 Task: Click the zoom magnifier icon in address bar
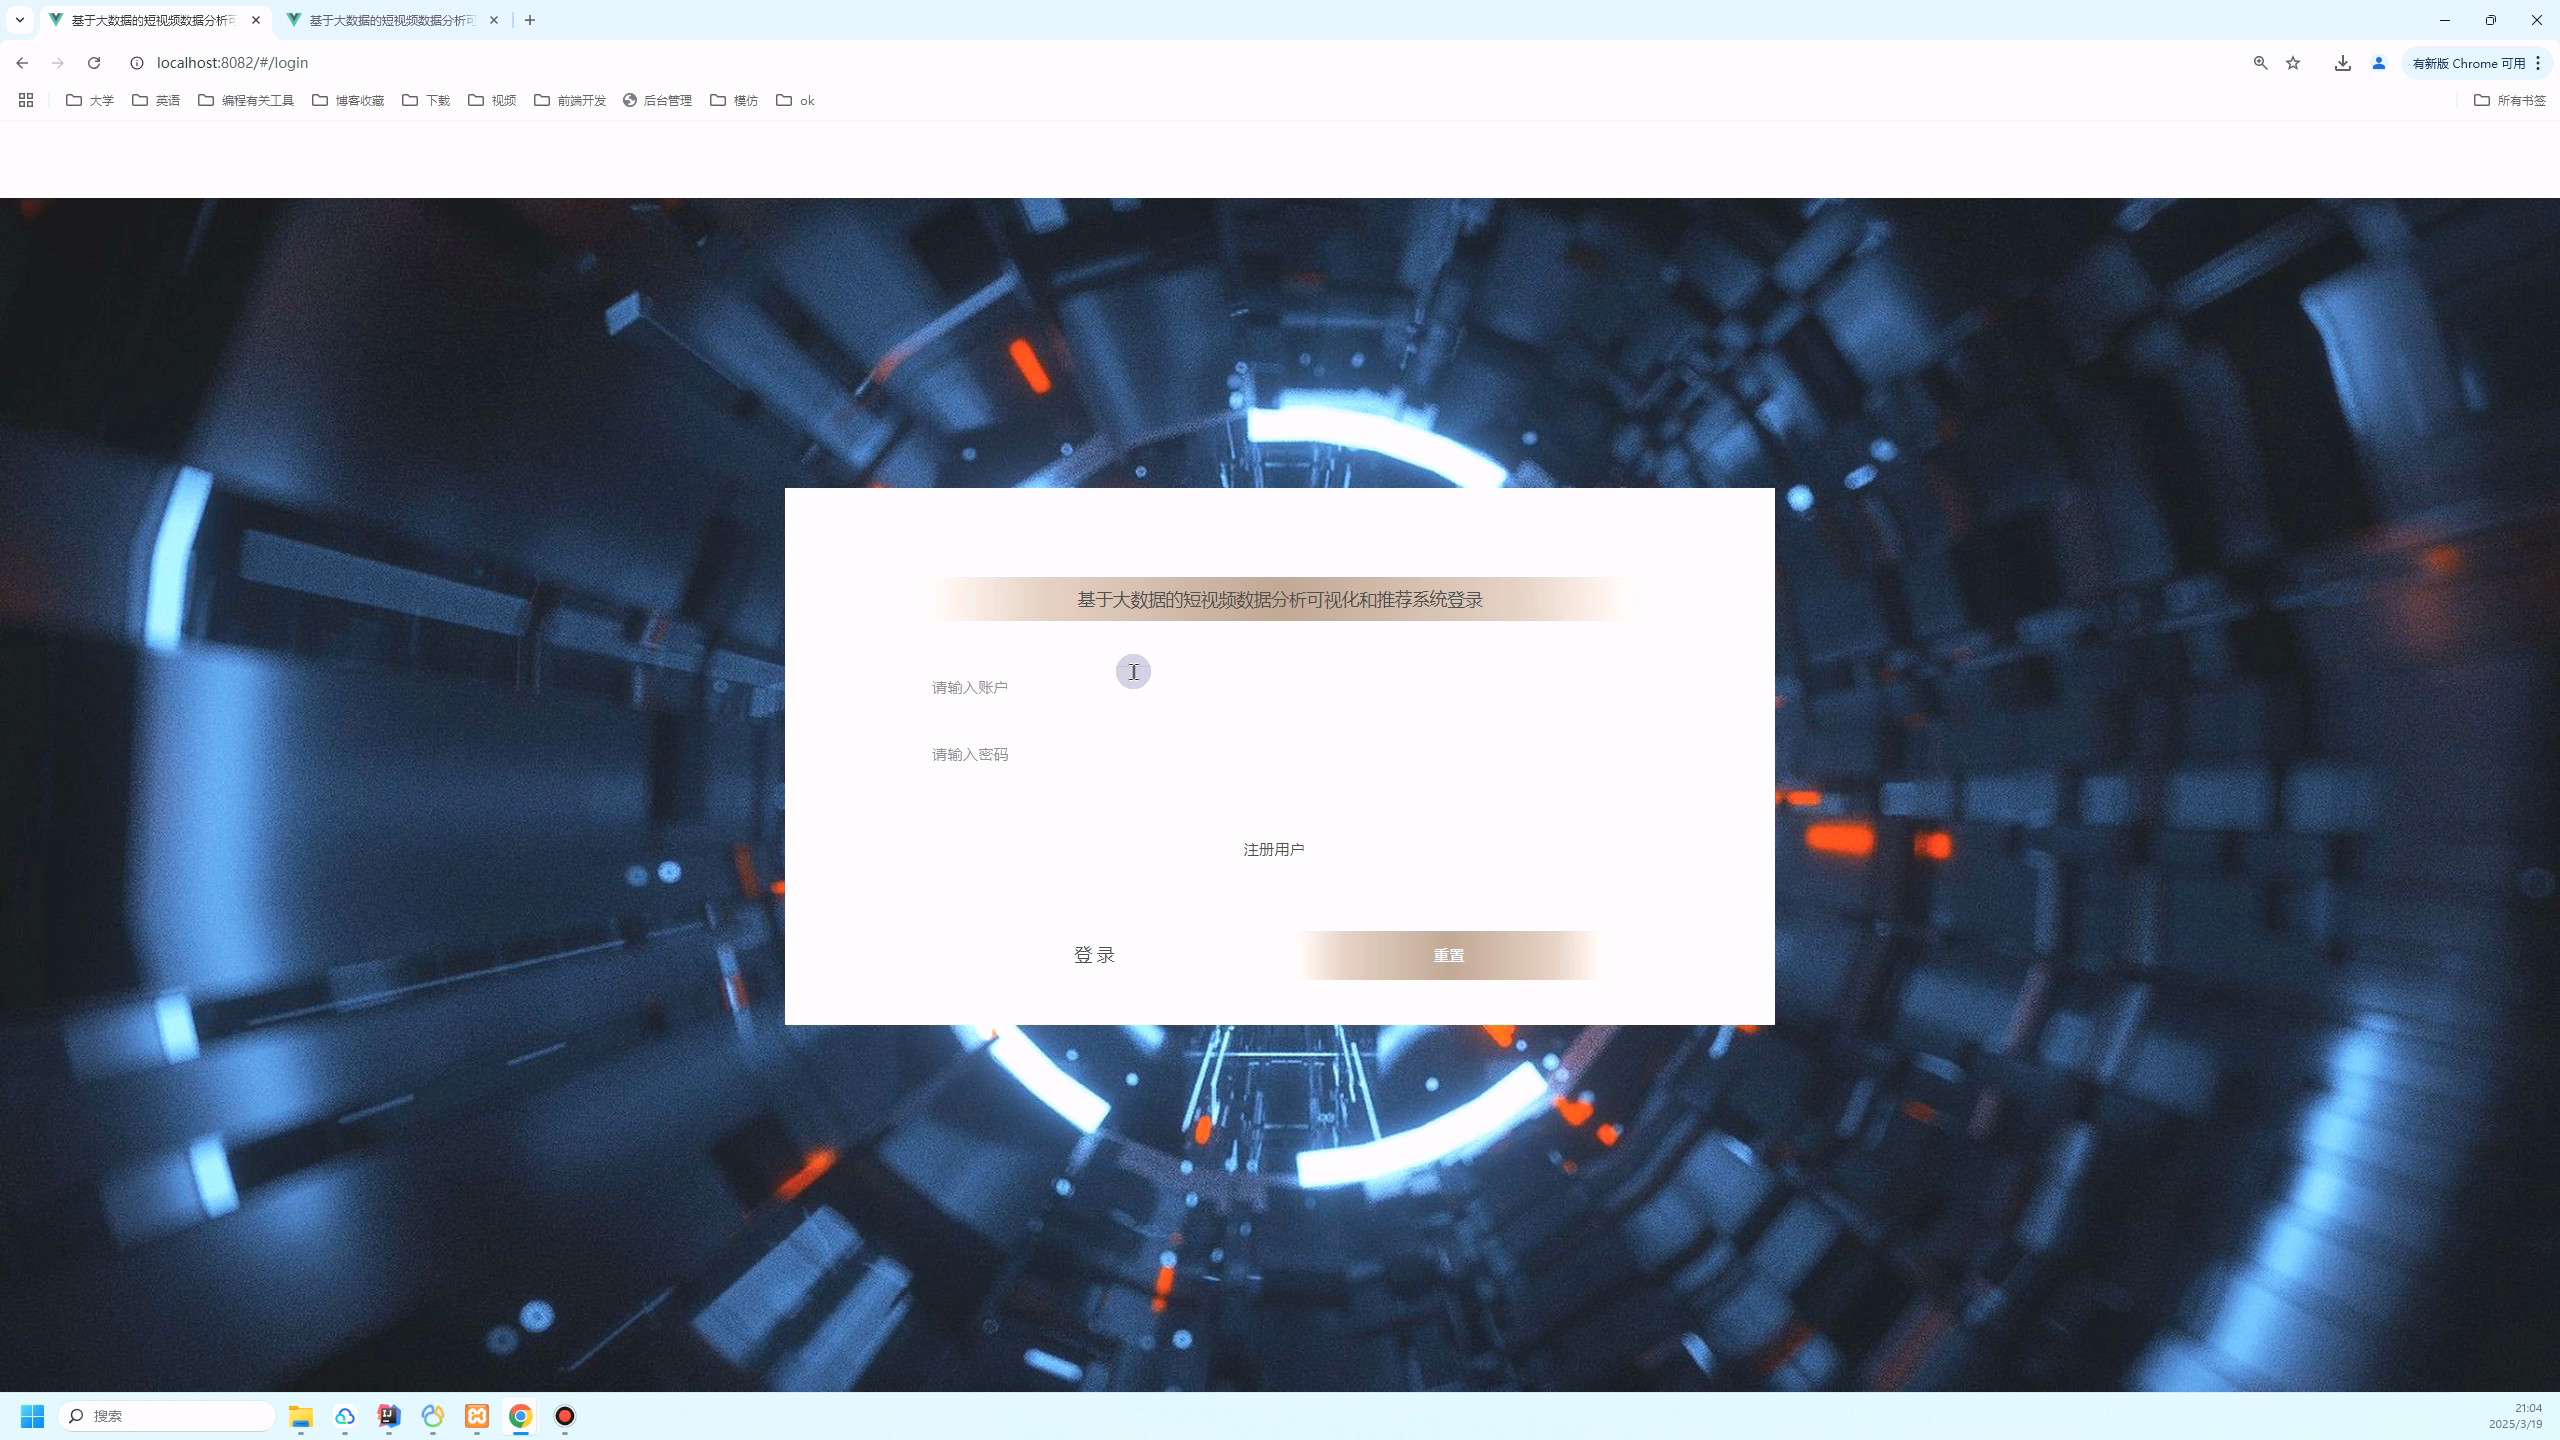pyautogui.click(x=2260, y=63)
